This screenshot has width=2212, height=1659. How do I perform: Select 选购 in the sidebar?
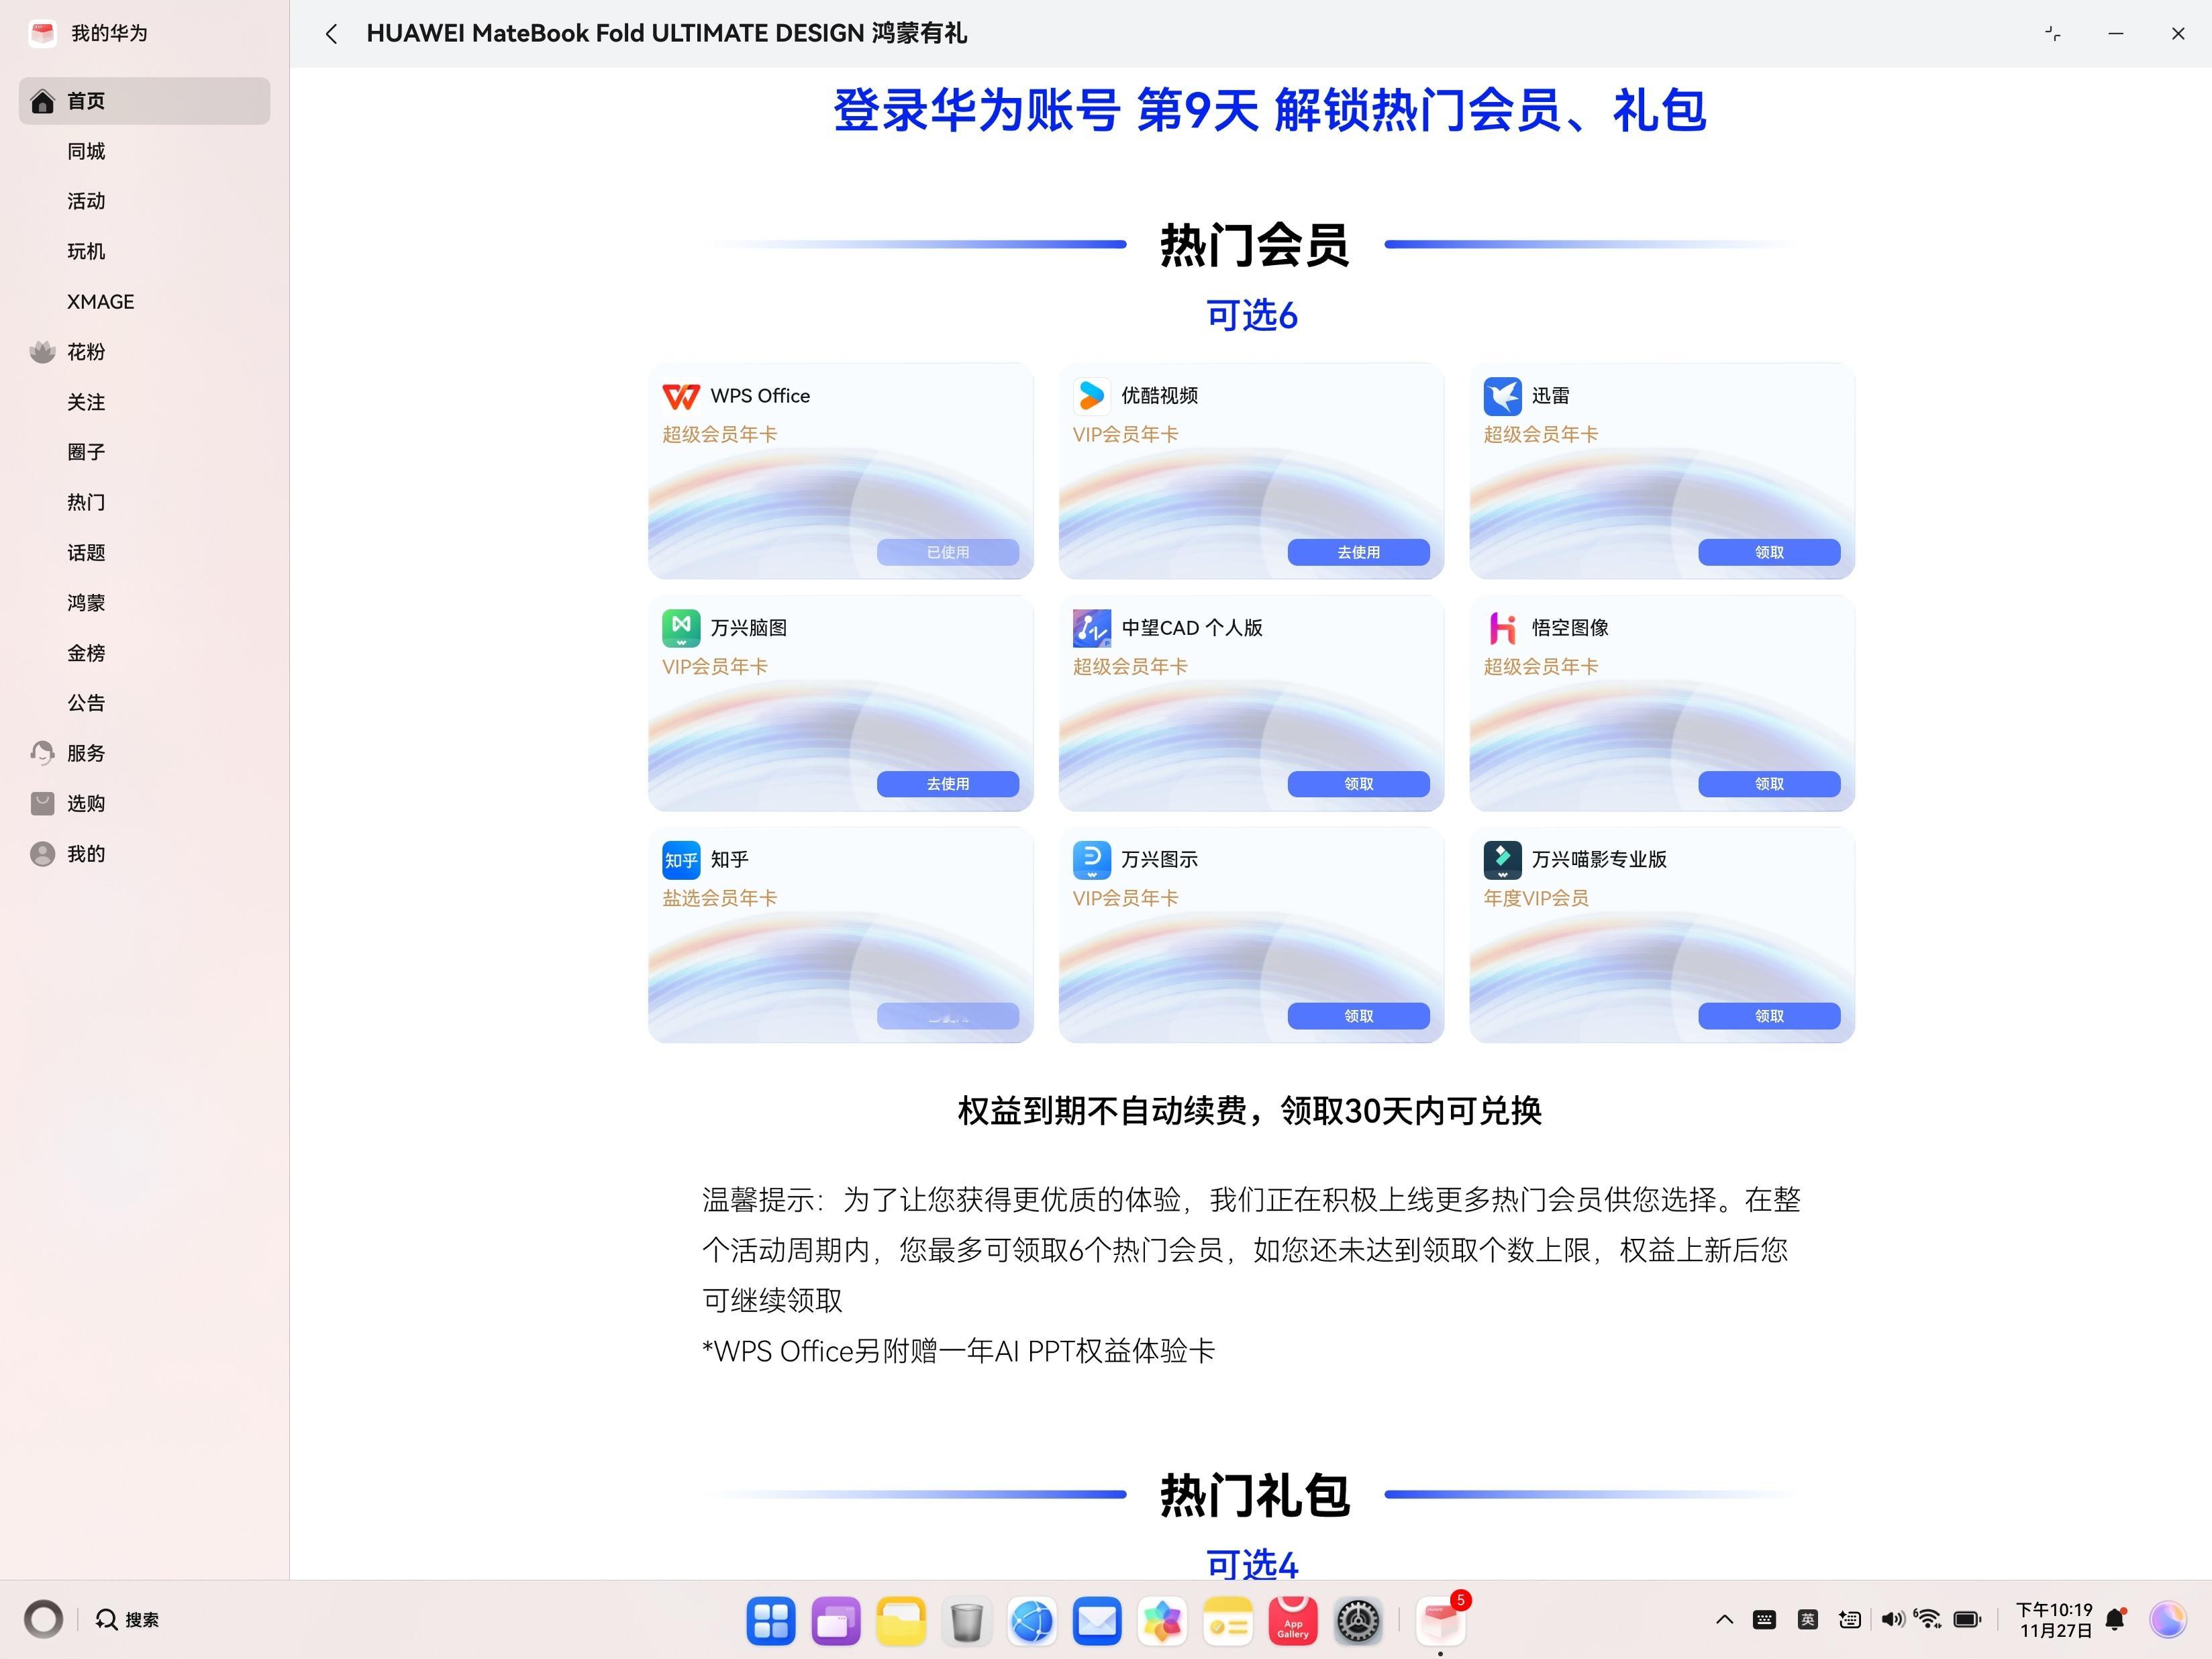coord(86,804)
